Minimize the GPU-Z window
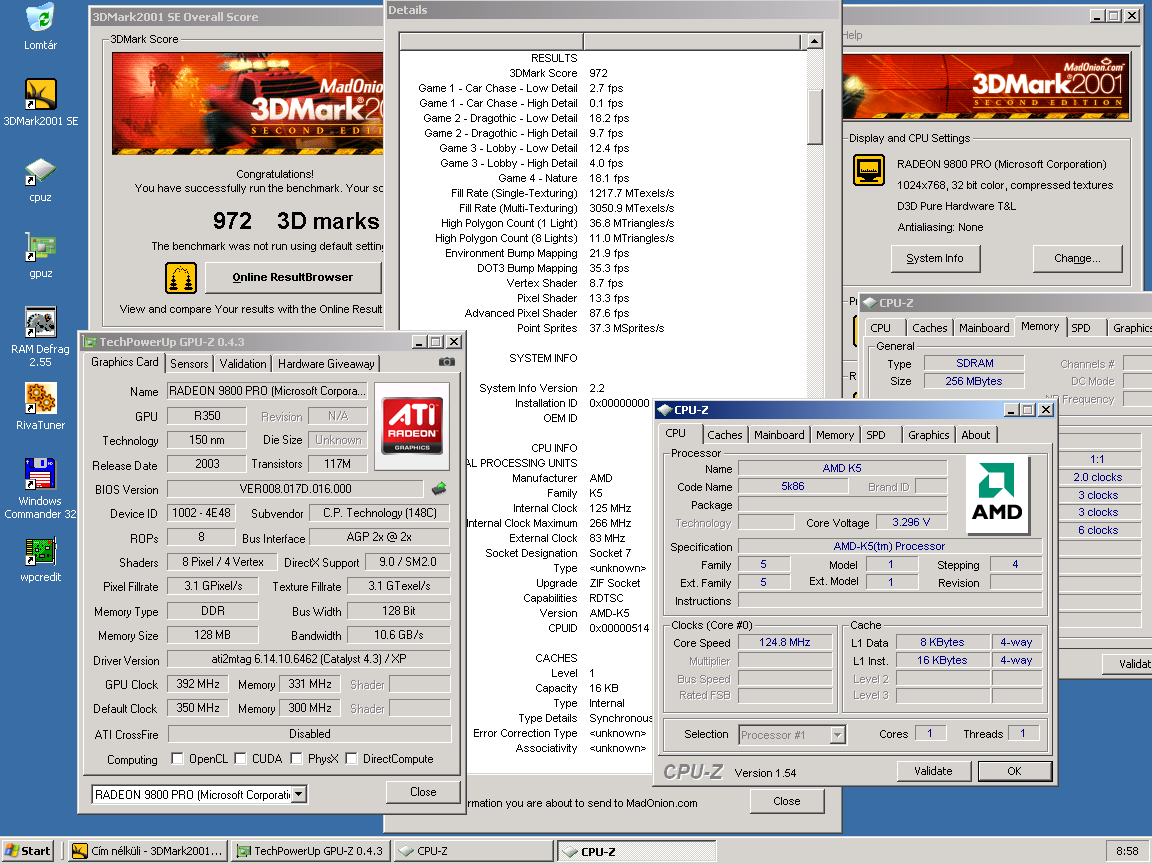This screenshot has height=864, width=1152. (x=419, y=342)
